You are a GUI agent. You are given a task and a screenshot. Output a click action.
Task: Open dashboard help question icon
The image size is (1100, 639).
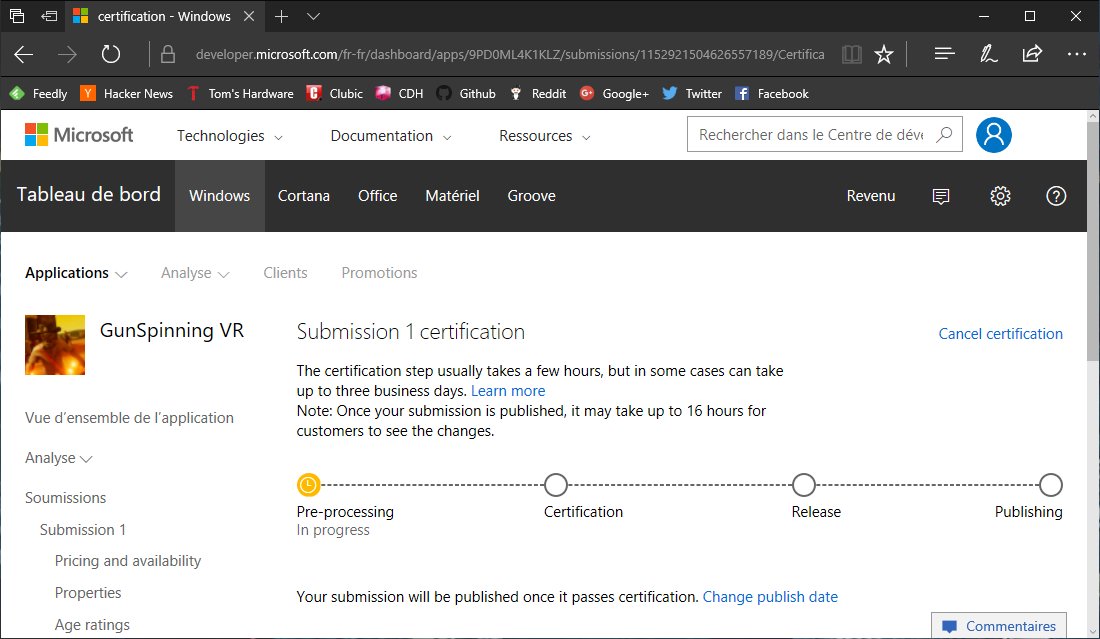[x=1056, y=196]
